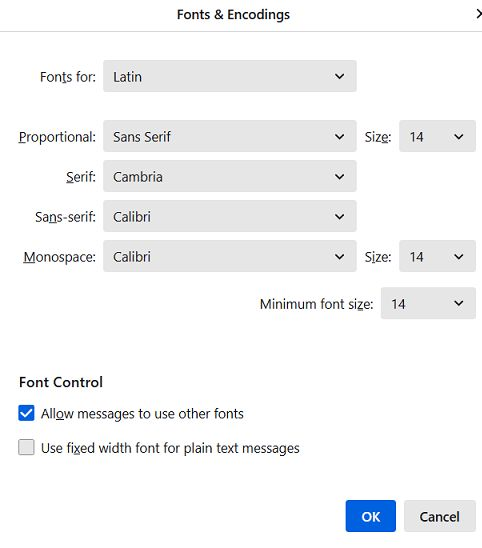This screenshot has width=482, height=548.
Task: Uncheck 'Allow messages to use other fonts'
Action: click(x=26, y=413)
